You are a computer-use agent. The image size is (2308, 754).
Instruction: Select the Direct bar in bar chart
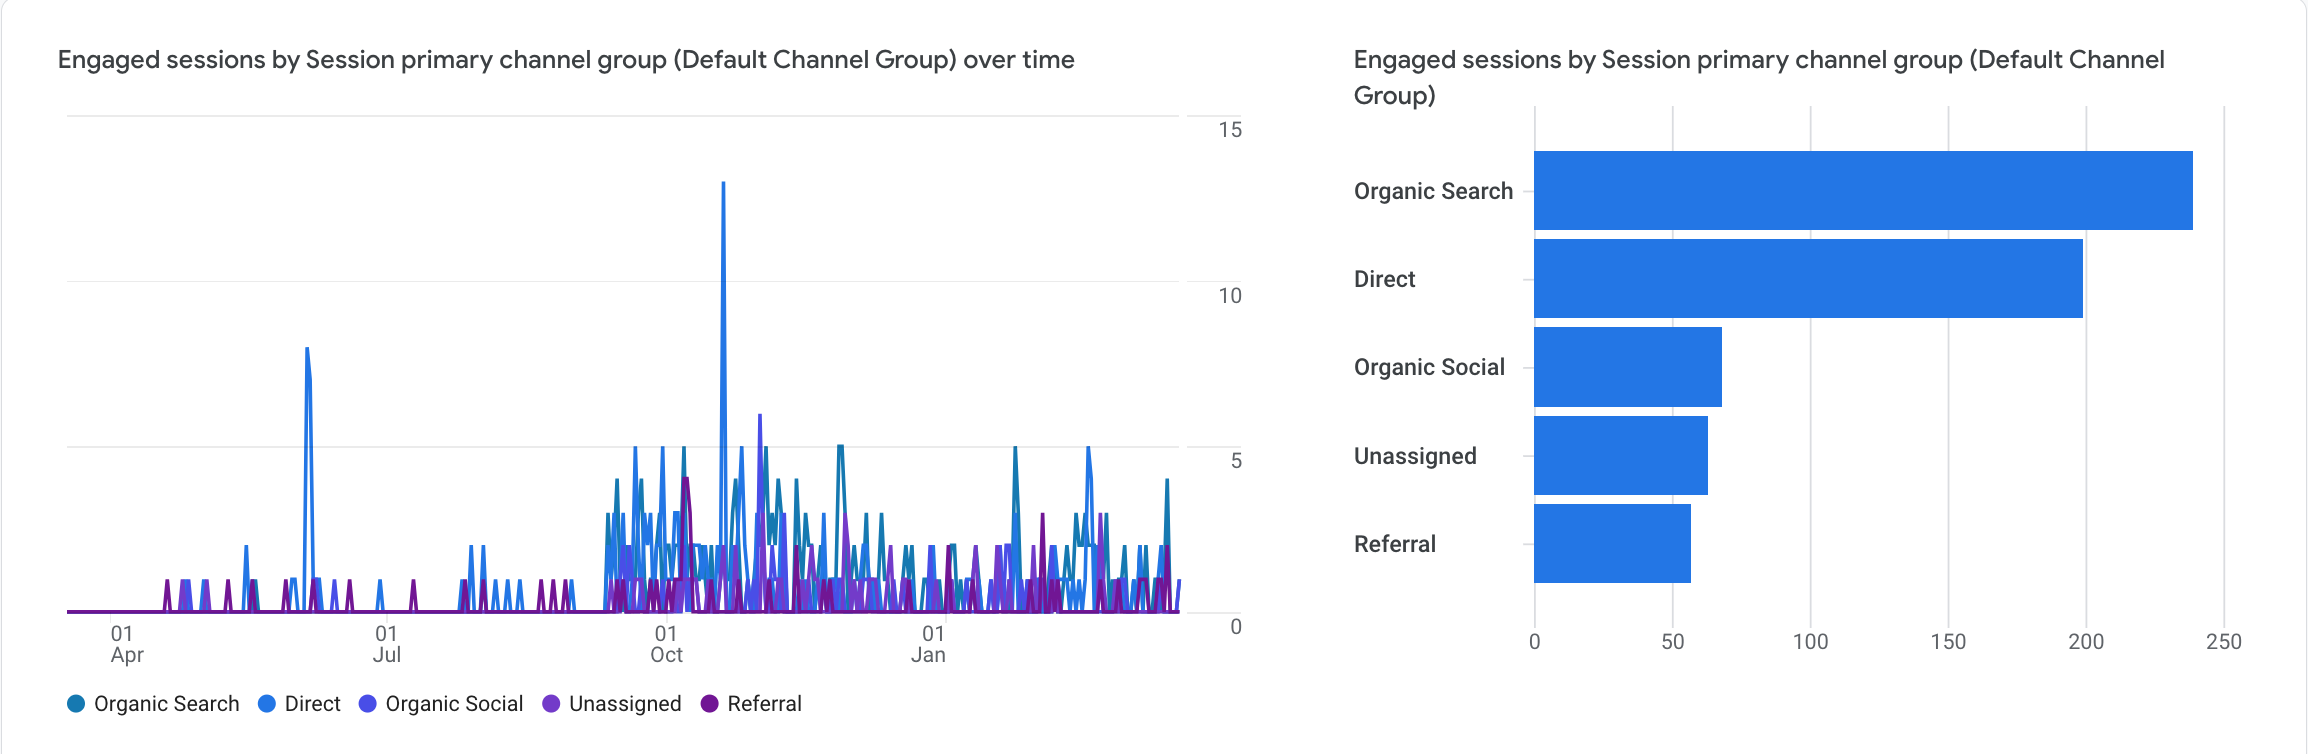pyautogui.click(x=1808, y=279)
